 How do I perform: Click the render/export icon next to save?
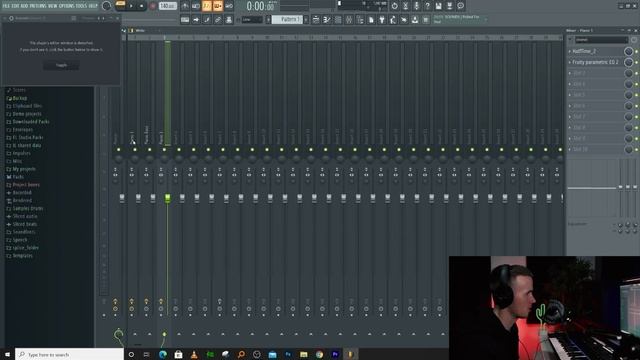(449, 6)
